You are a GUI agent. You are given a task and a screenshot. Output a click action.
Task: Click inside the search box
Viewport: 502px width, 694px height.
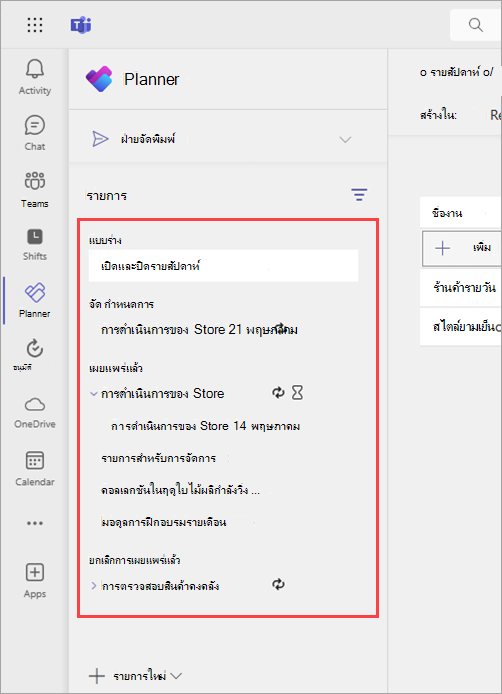476,25
